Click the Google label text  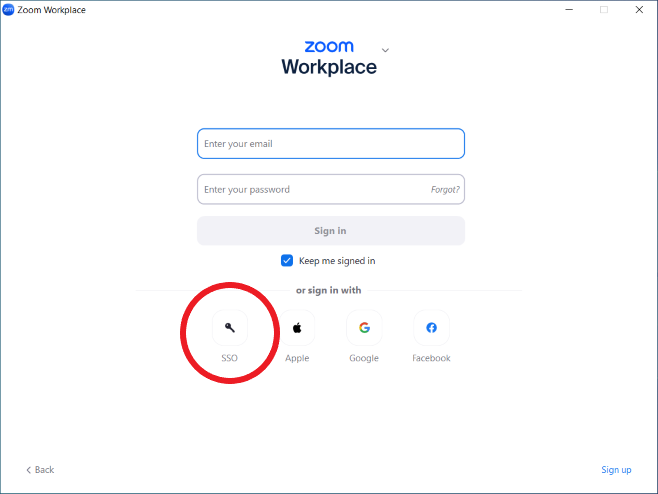tap(364, 358)
